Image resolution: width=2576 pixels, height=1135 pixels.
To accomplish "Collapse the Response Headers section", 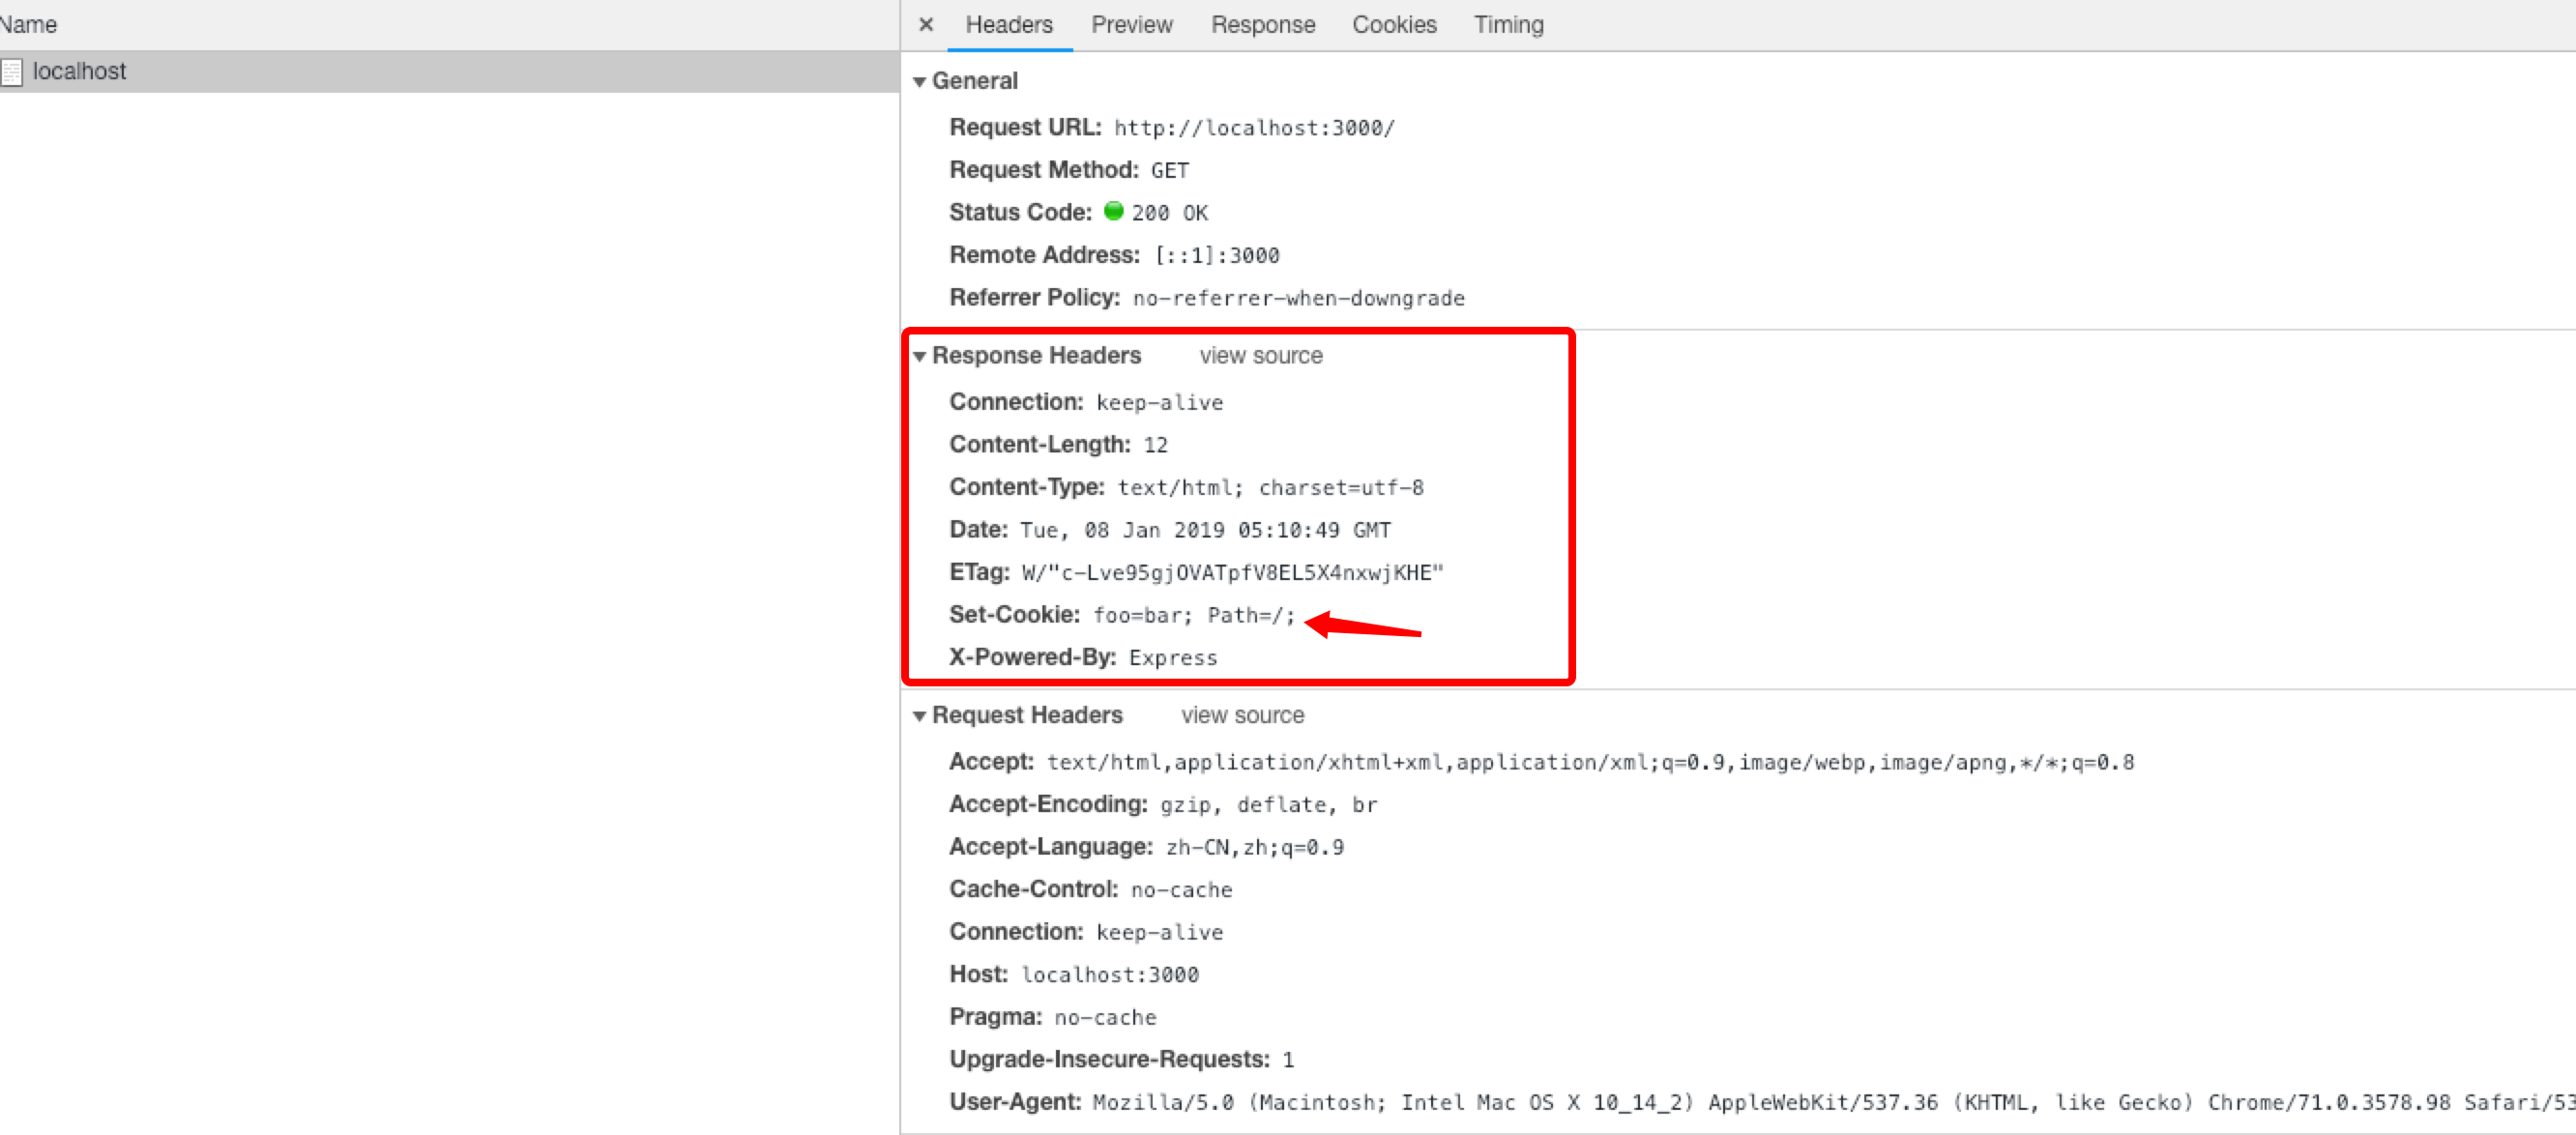I will pos(919,357).
